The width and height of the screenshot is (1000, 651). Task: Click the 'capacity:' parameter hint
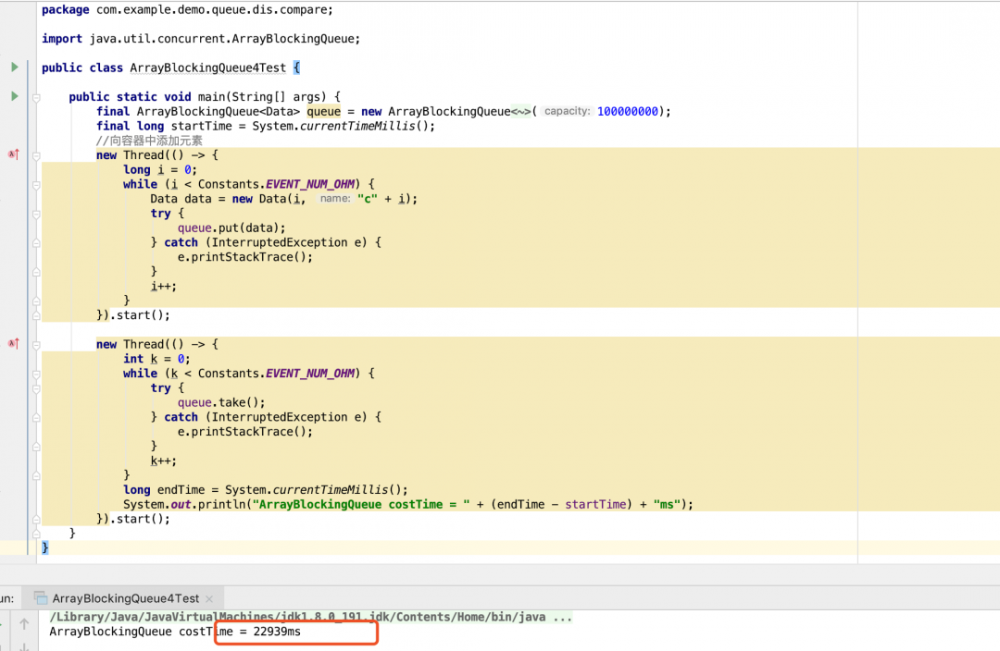click(567, 111)
